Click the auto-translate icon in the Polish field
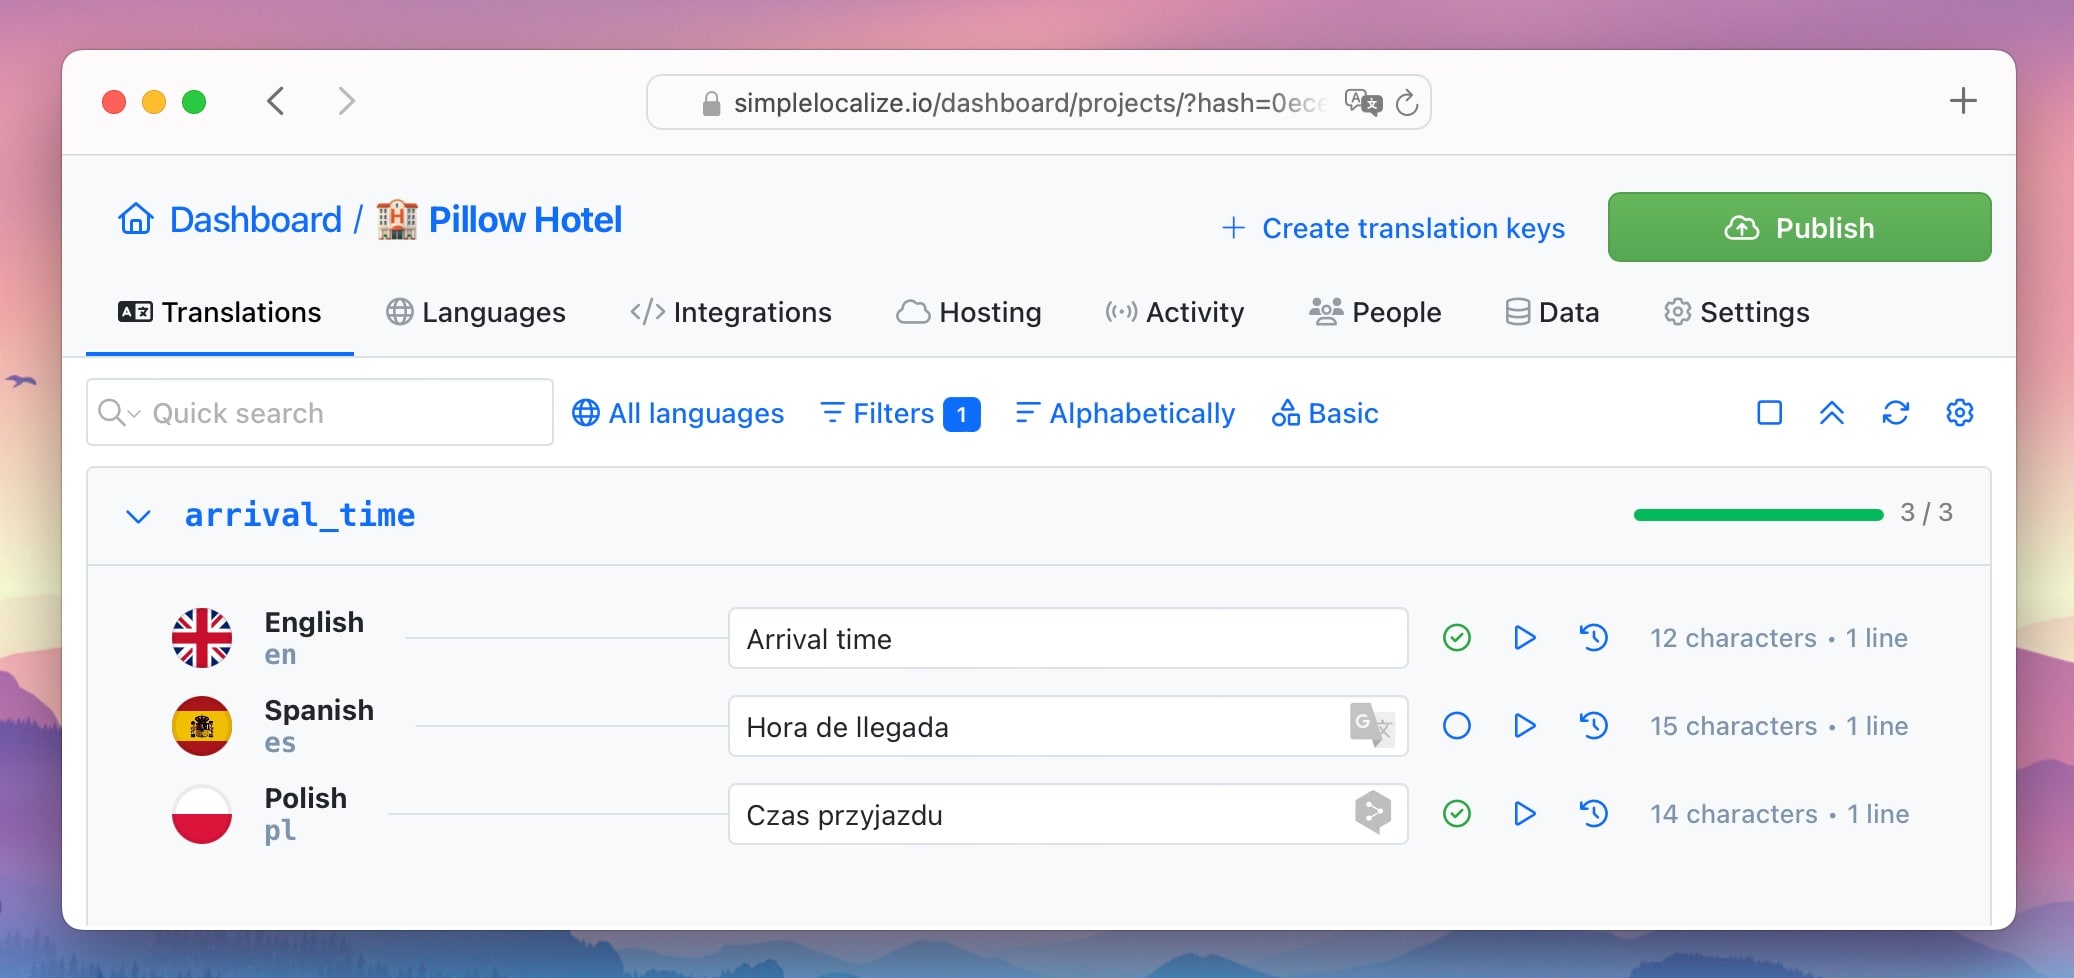 (1373, 812)
